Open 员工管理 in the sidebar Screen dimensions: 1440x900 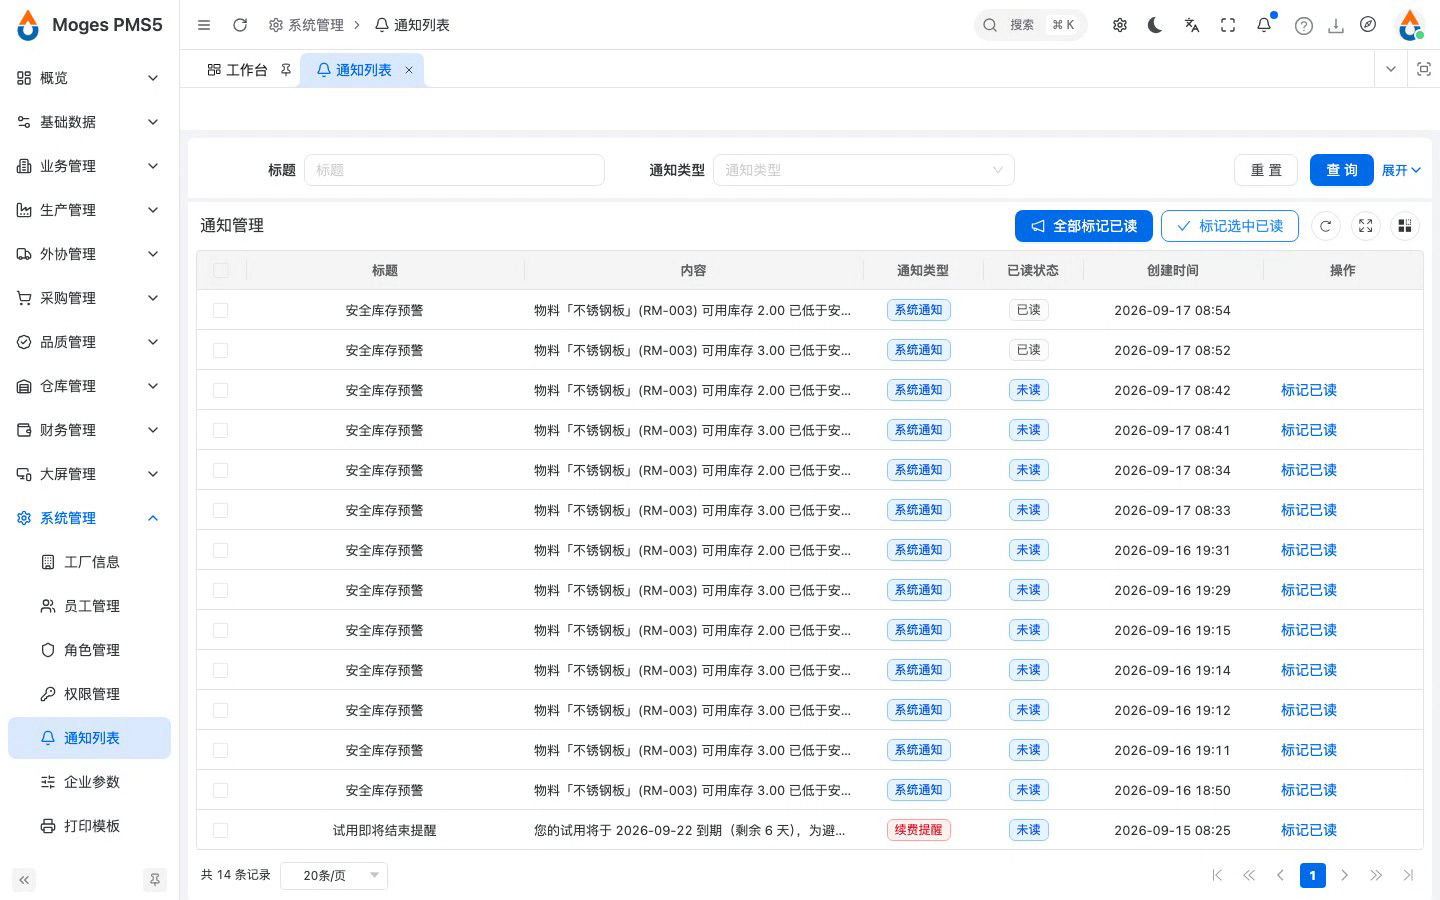pyautogui.click(x=89, y=606)
